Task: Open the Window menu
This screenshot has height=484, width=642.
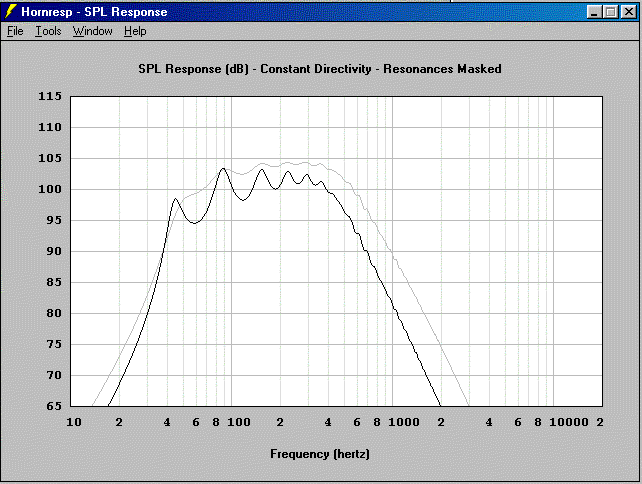Action: point(93,31)
